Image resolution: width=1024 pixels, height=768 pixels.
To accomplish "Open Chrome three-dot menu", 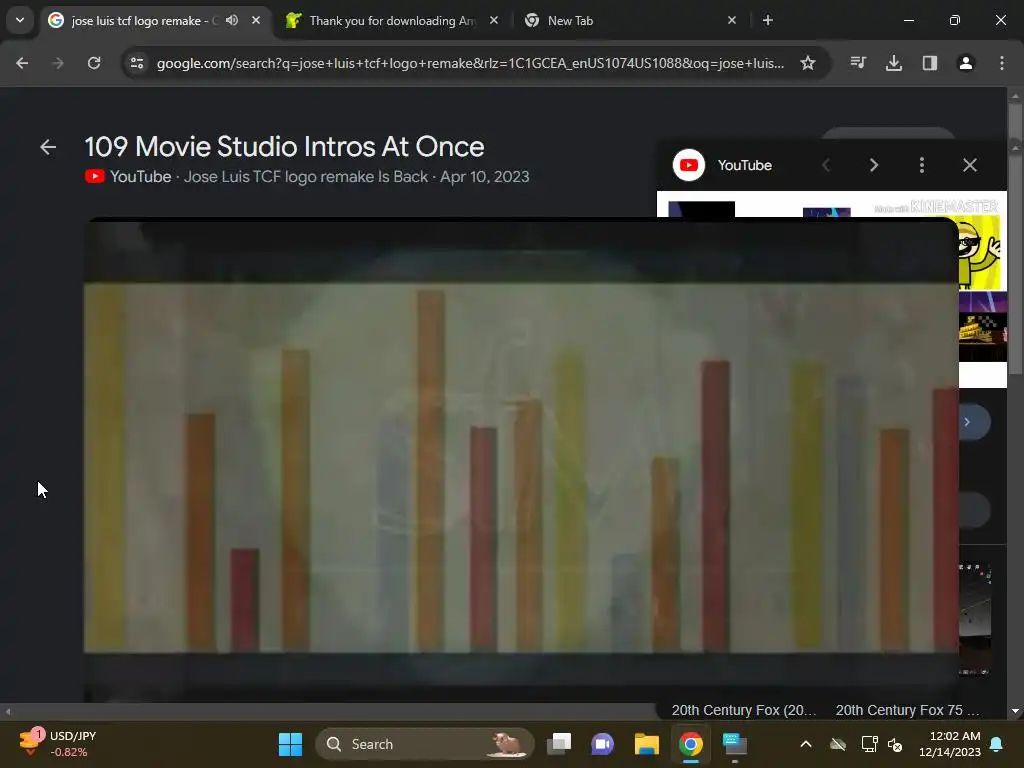I will (1002, 63).
